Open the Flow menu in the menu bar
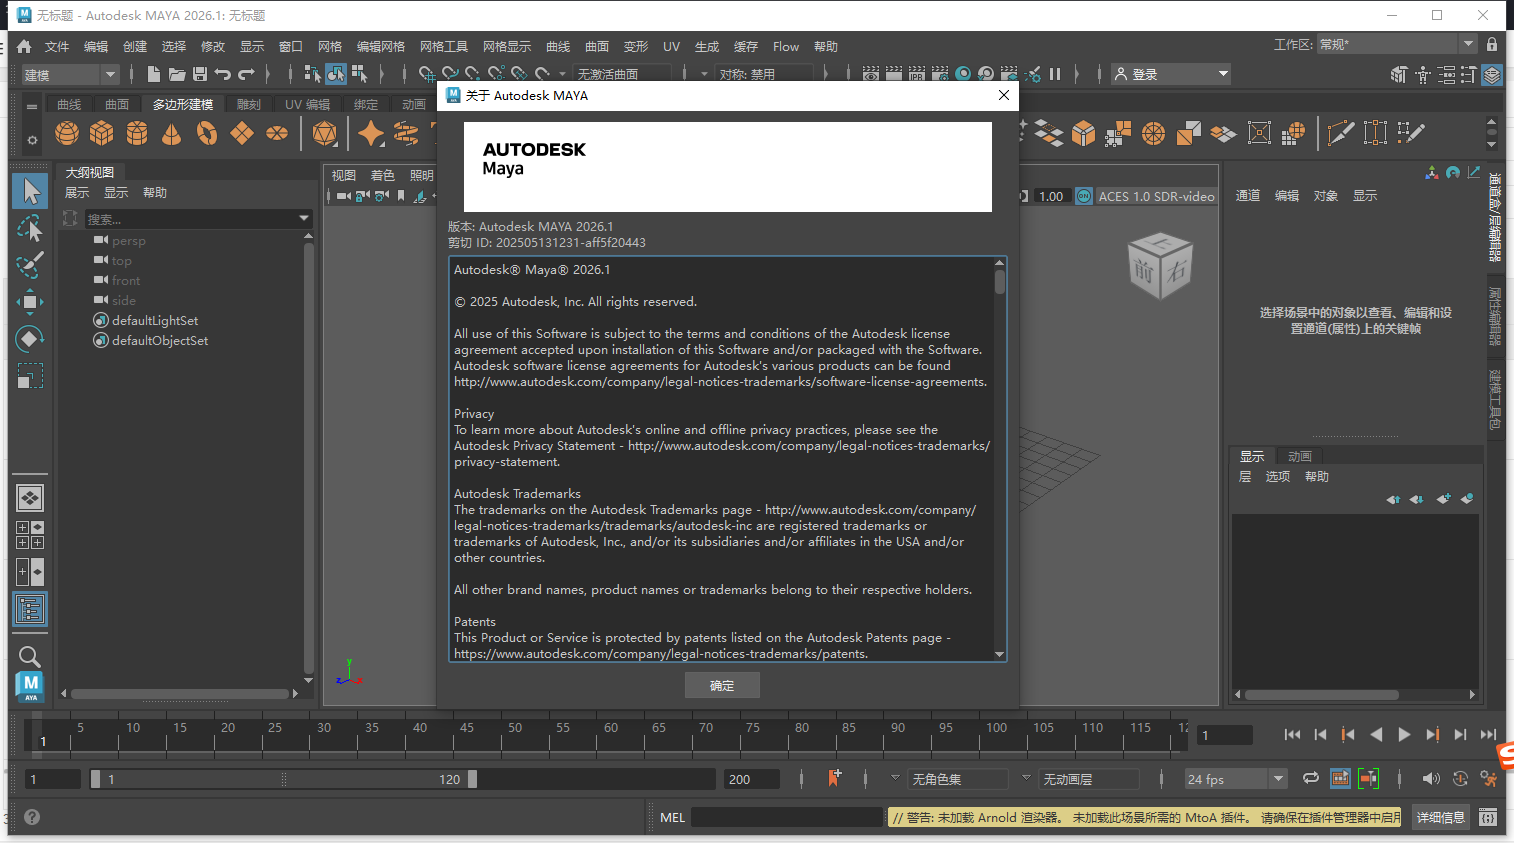Screen dimensions: 1514x843 pyautogui.click(x=786, y=46)
